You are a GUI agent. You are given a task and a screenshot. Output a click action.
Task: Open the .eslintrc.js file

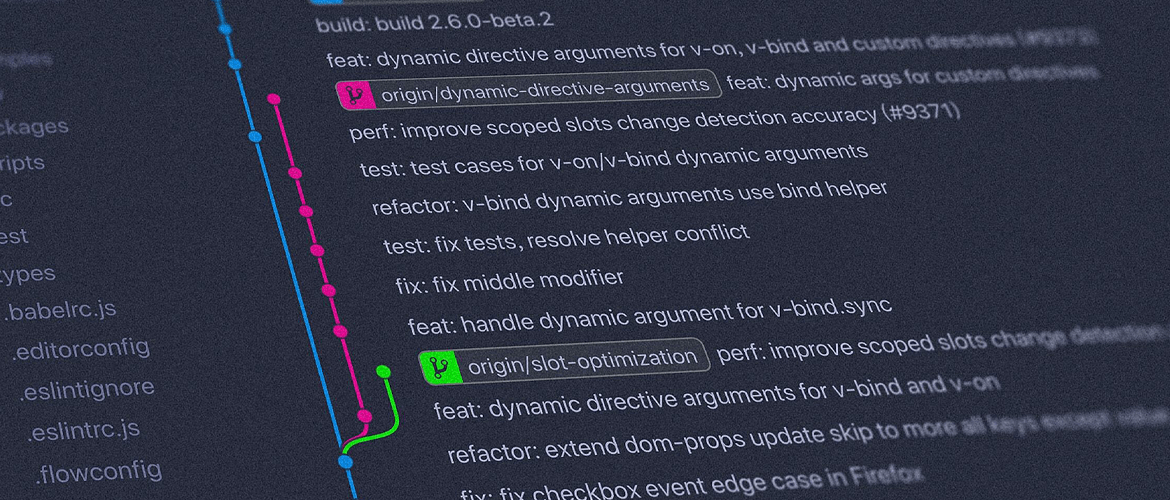coord(83,430)
